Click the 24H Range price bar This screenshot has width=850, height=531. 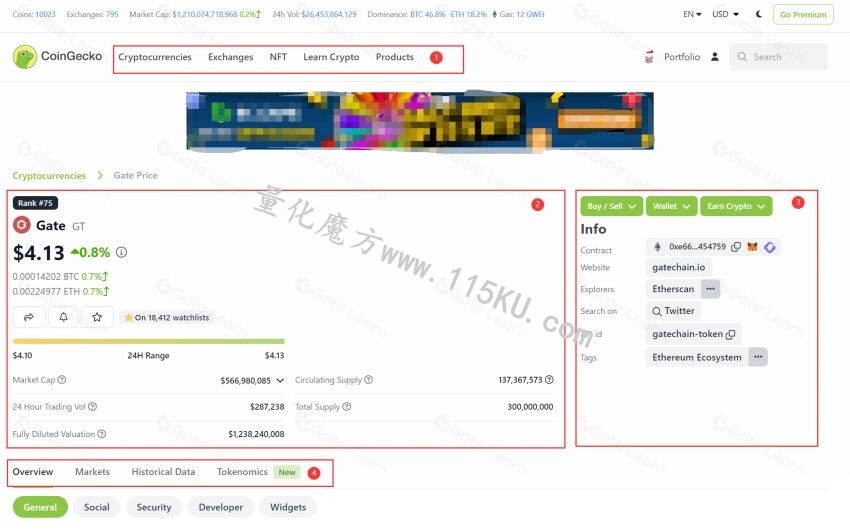point(149,341)
